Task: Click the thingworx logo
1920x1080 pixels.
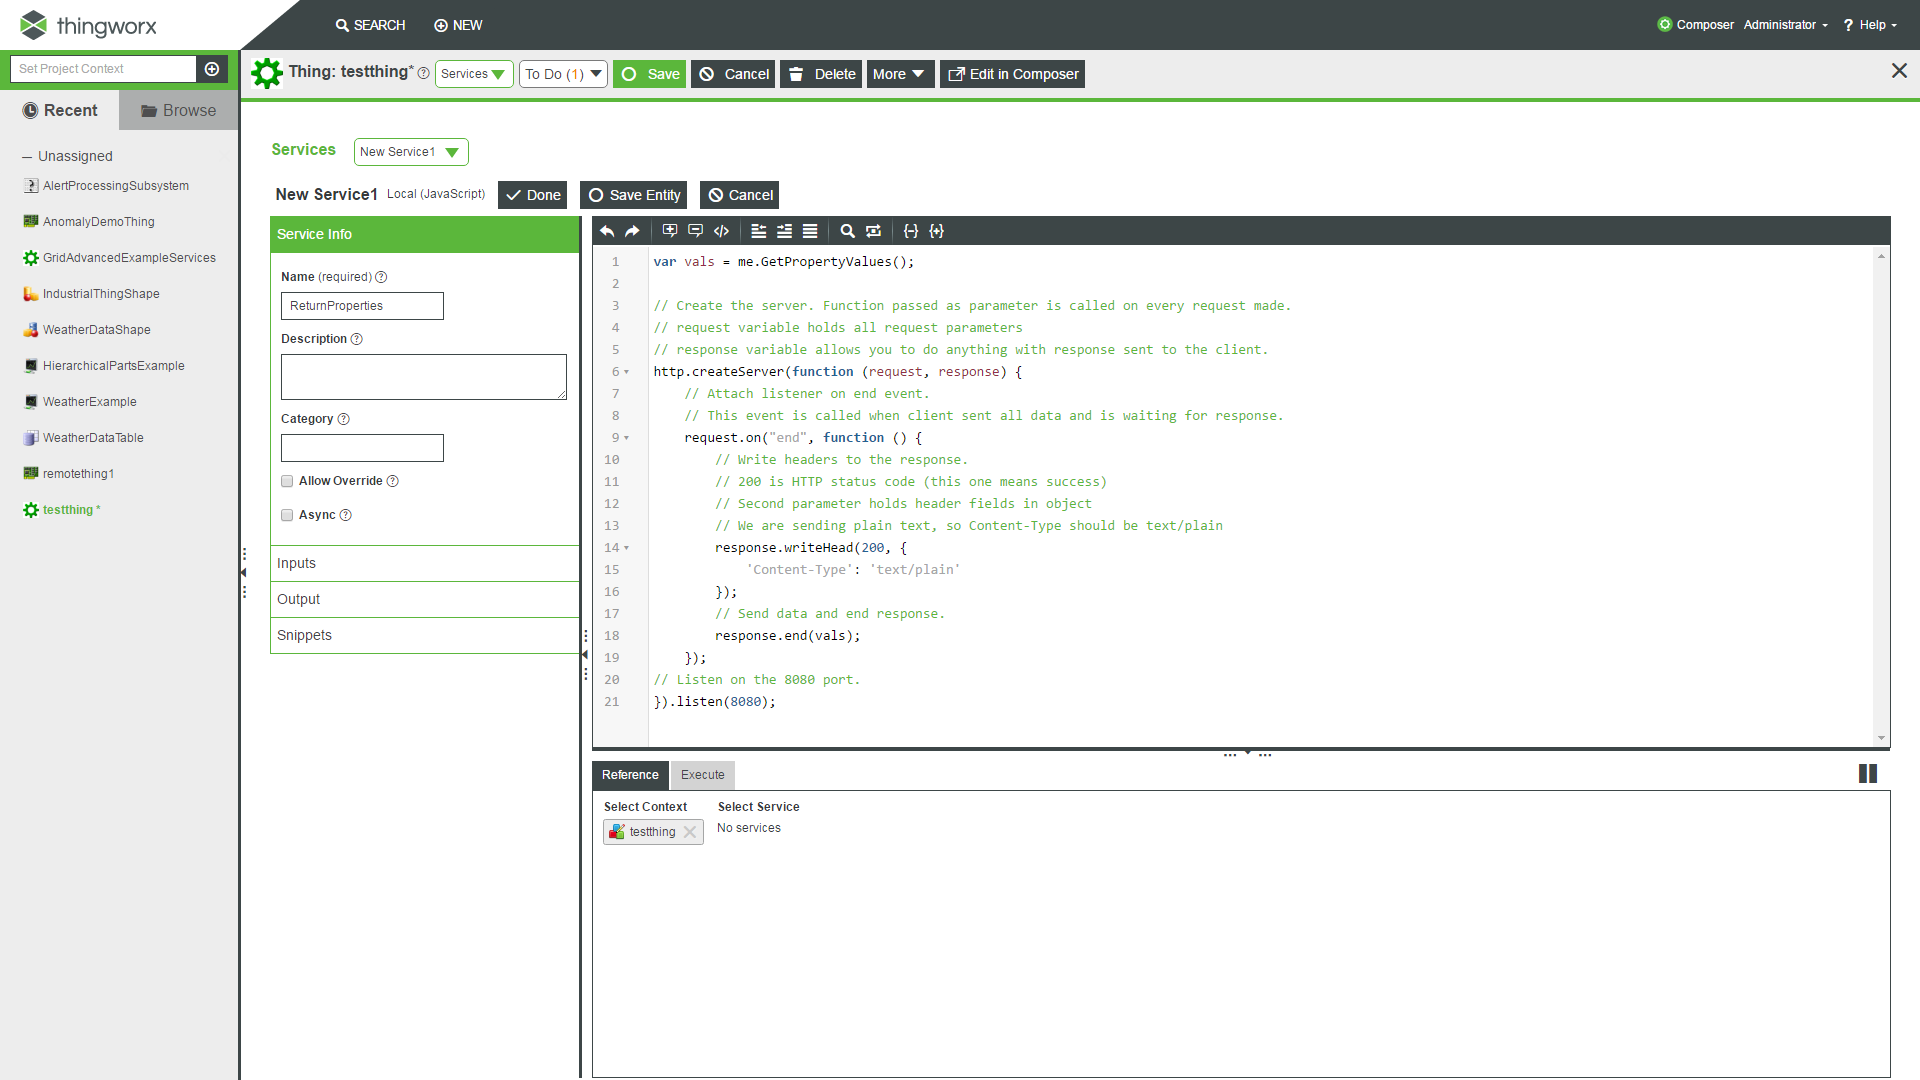Action: click(x=89, y=25)
